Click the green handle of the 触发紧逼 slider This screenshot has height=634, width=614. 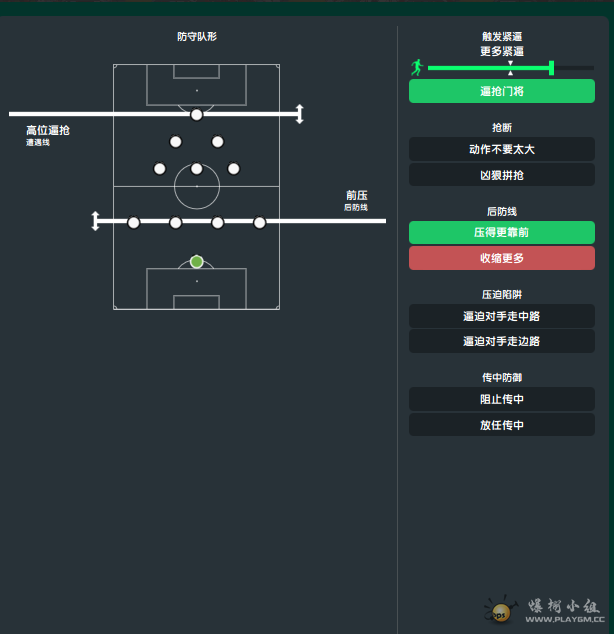[x=551, y=68]
